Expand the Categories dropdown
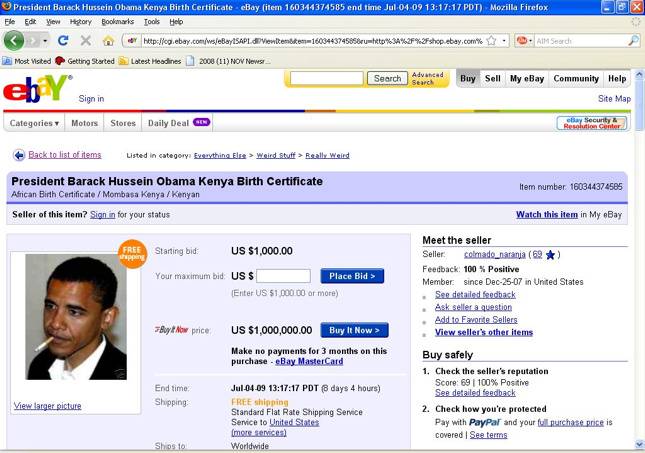The width and height of the screenshot is (645, 453). [x=34, y=123]
